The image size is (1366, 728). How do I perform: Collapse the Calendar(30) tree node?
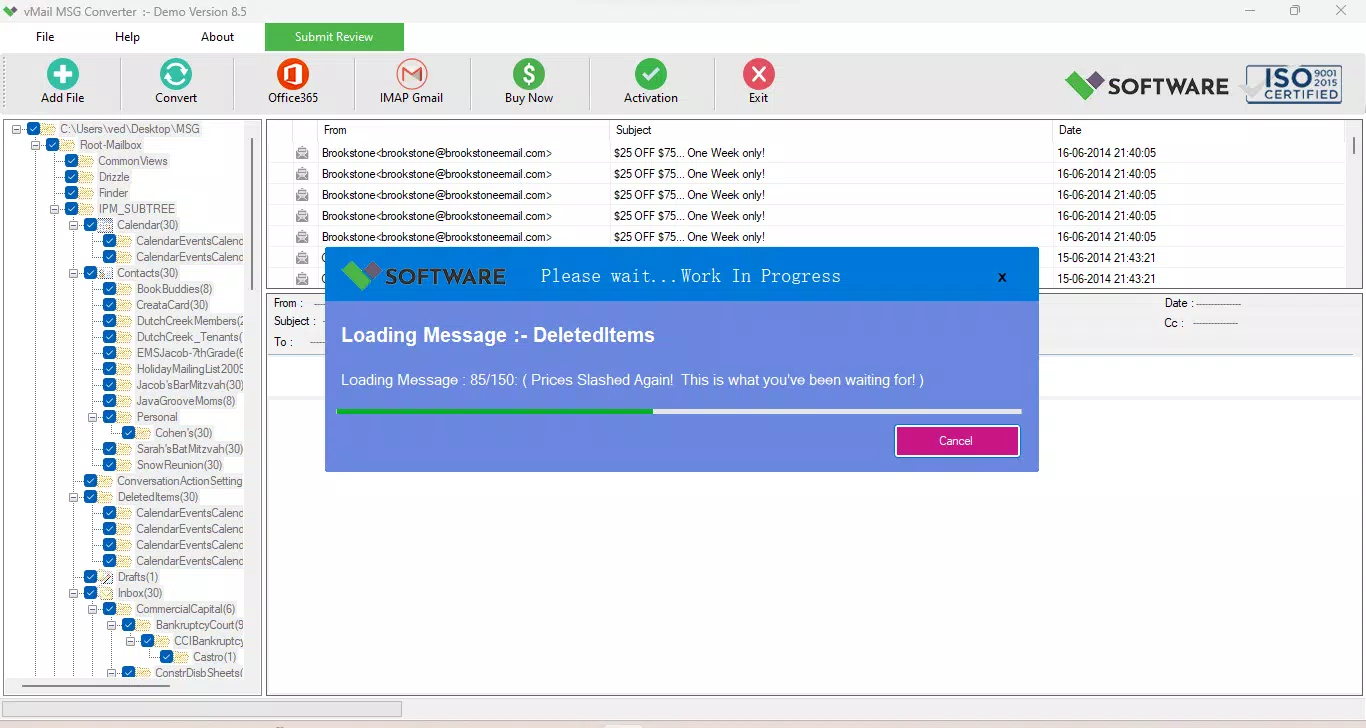coord(74,225)
